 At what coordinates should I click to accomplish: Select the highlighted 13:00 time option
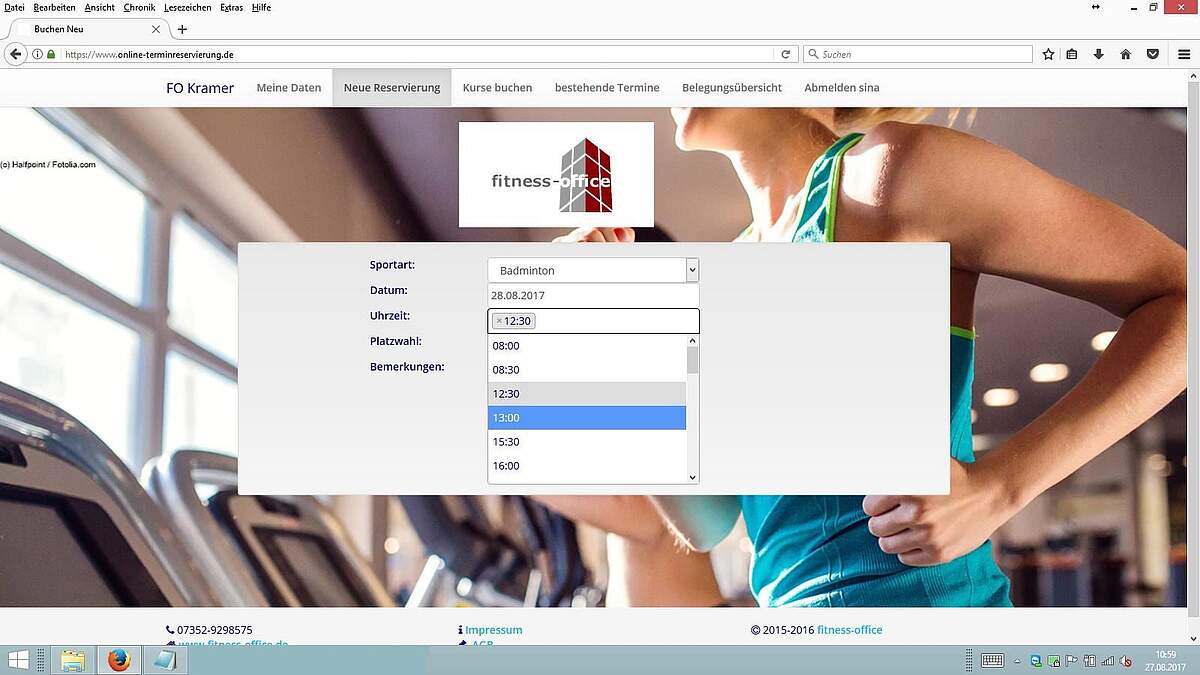point(587,418)
